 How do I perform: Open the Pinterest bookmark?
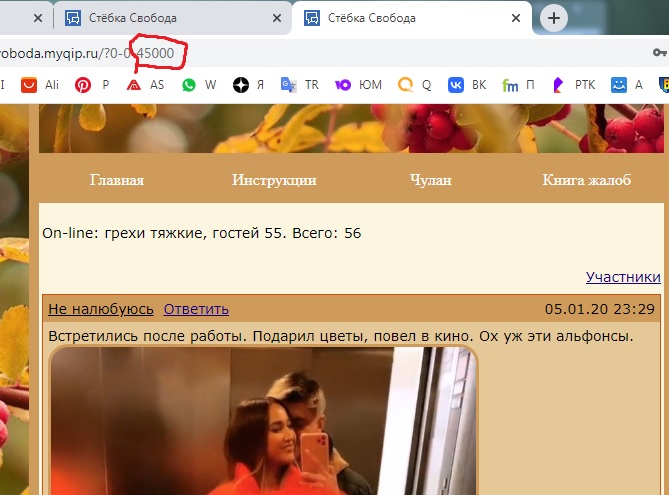pyautogui.click(x=92, y=85)
